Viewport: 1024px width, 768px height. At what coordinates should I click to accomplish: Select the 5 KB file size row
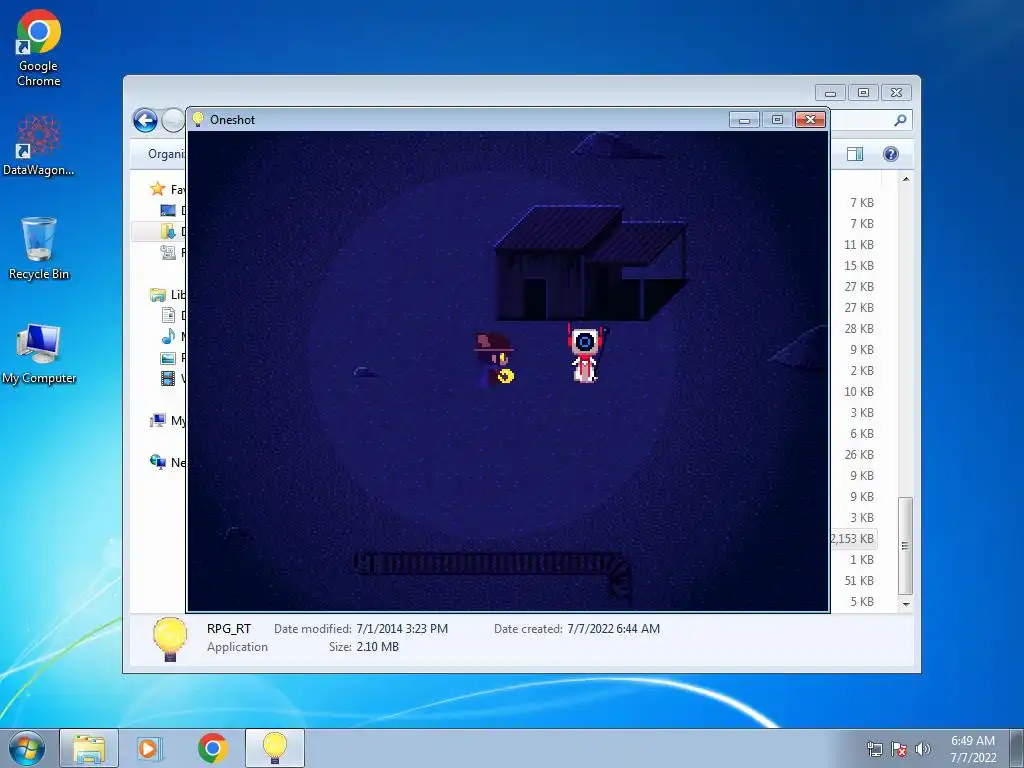click(862, 601)
